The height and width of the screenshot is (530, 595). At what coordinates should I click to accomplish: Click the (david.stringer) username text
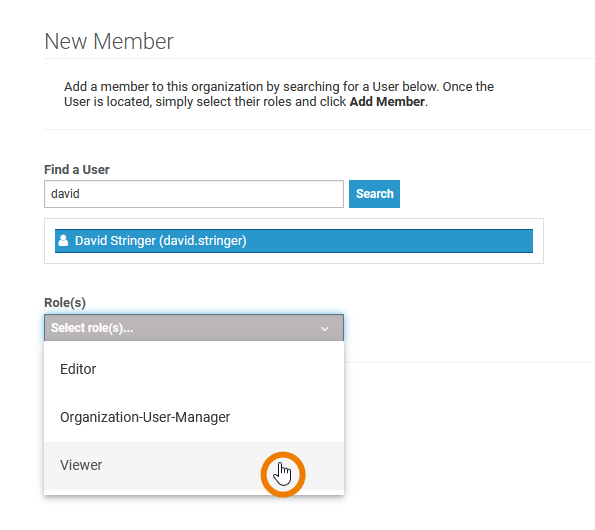click(x=203, y=241)
